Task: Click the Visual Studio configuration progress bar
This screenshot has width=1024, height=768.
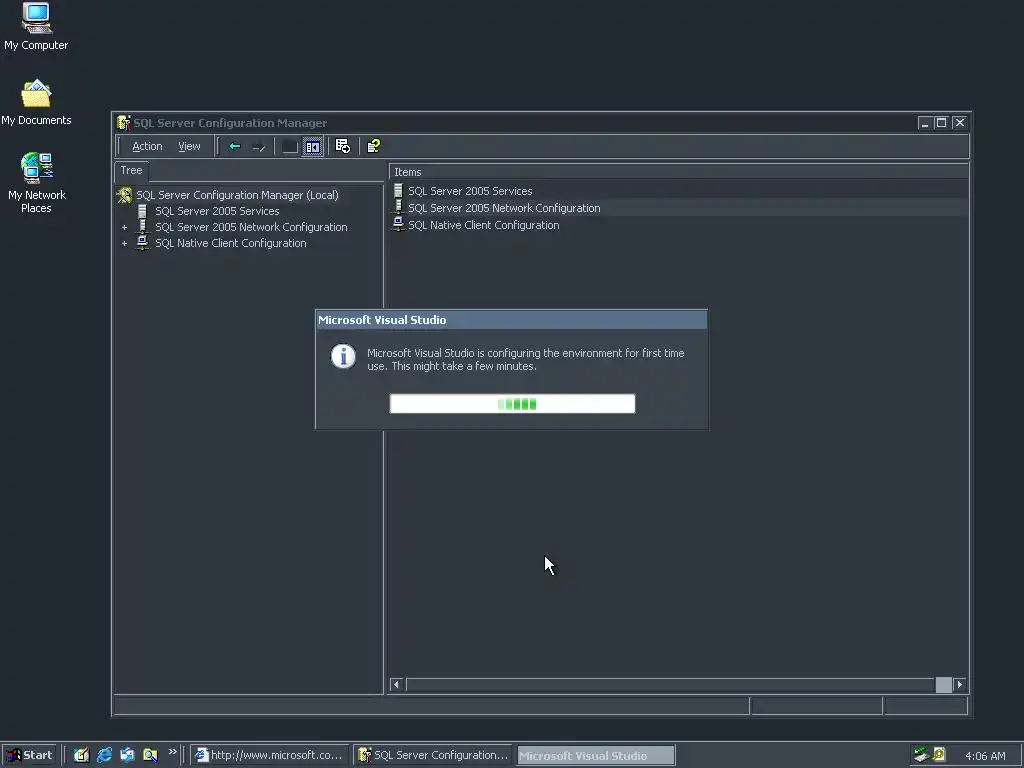Action: tap(512, 404)
